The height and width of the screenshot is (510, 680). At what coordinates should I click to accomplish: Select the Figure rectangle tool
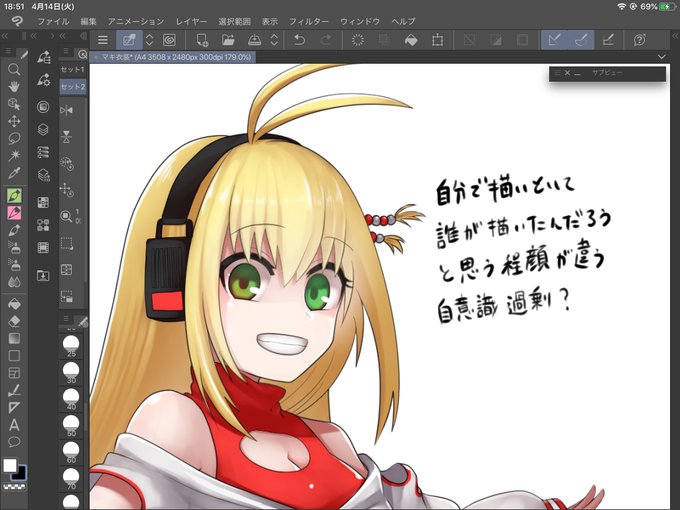tap(14, 356)
